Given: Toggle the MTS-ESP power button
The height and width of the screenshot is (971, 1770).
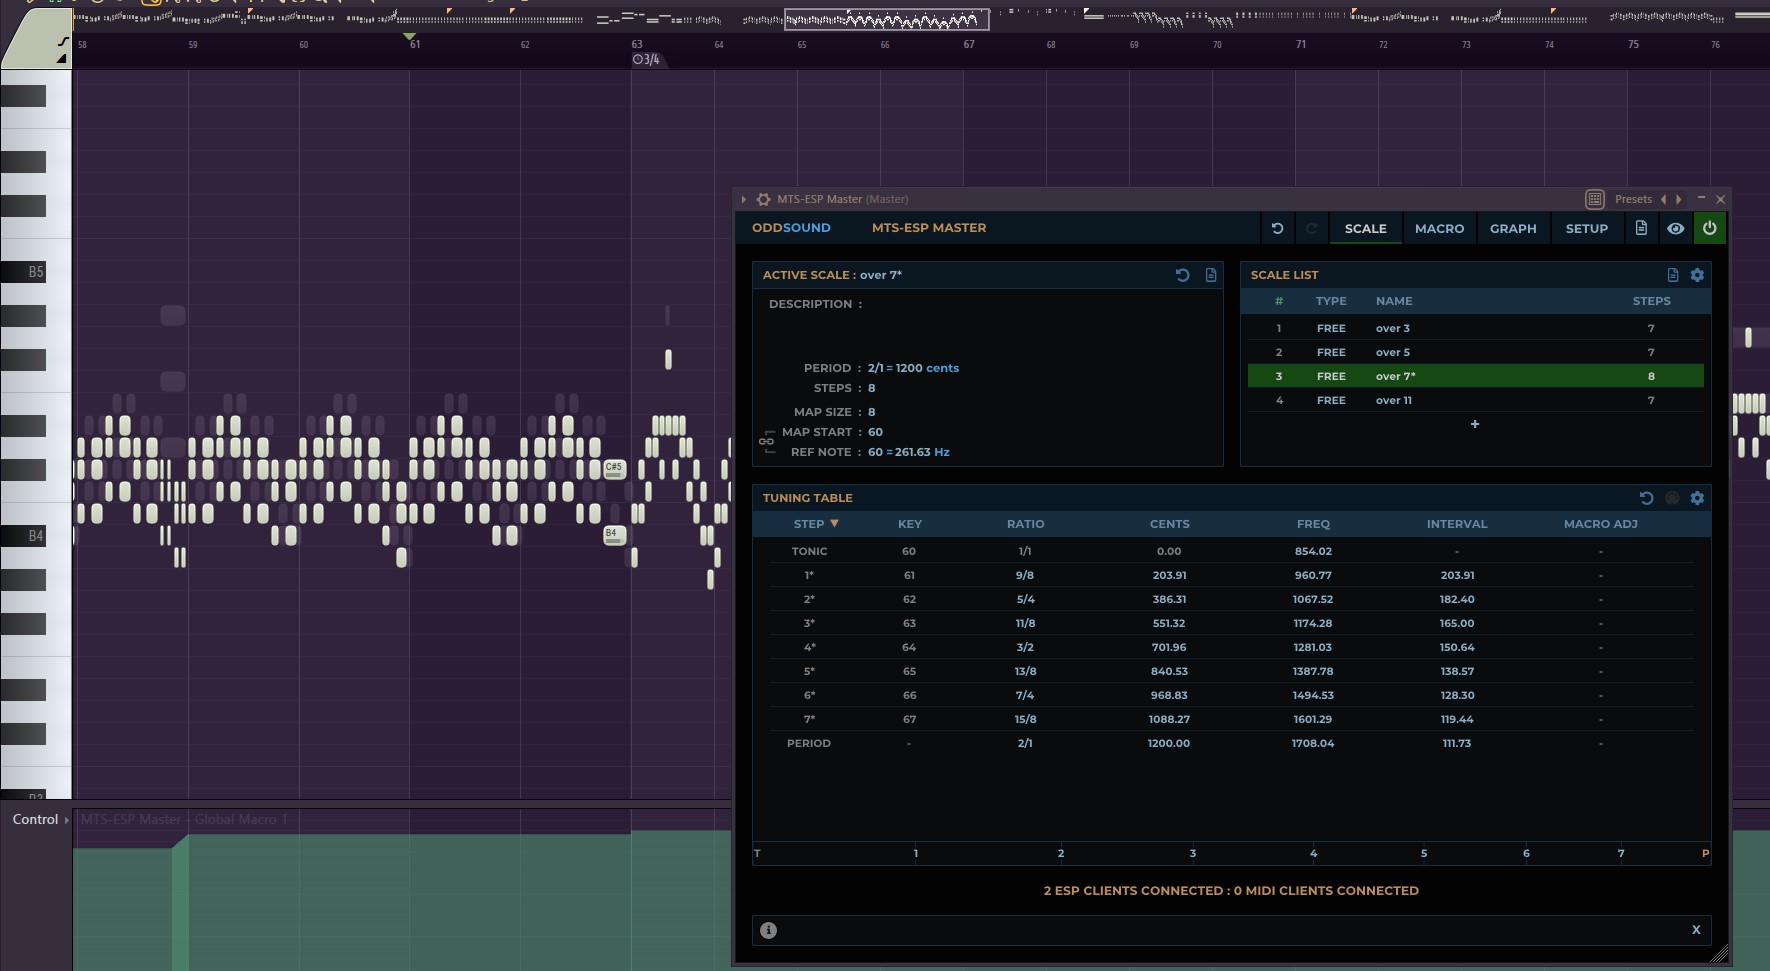Looking at the screenshot, I should [x=1710, y=228].
